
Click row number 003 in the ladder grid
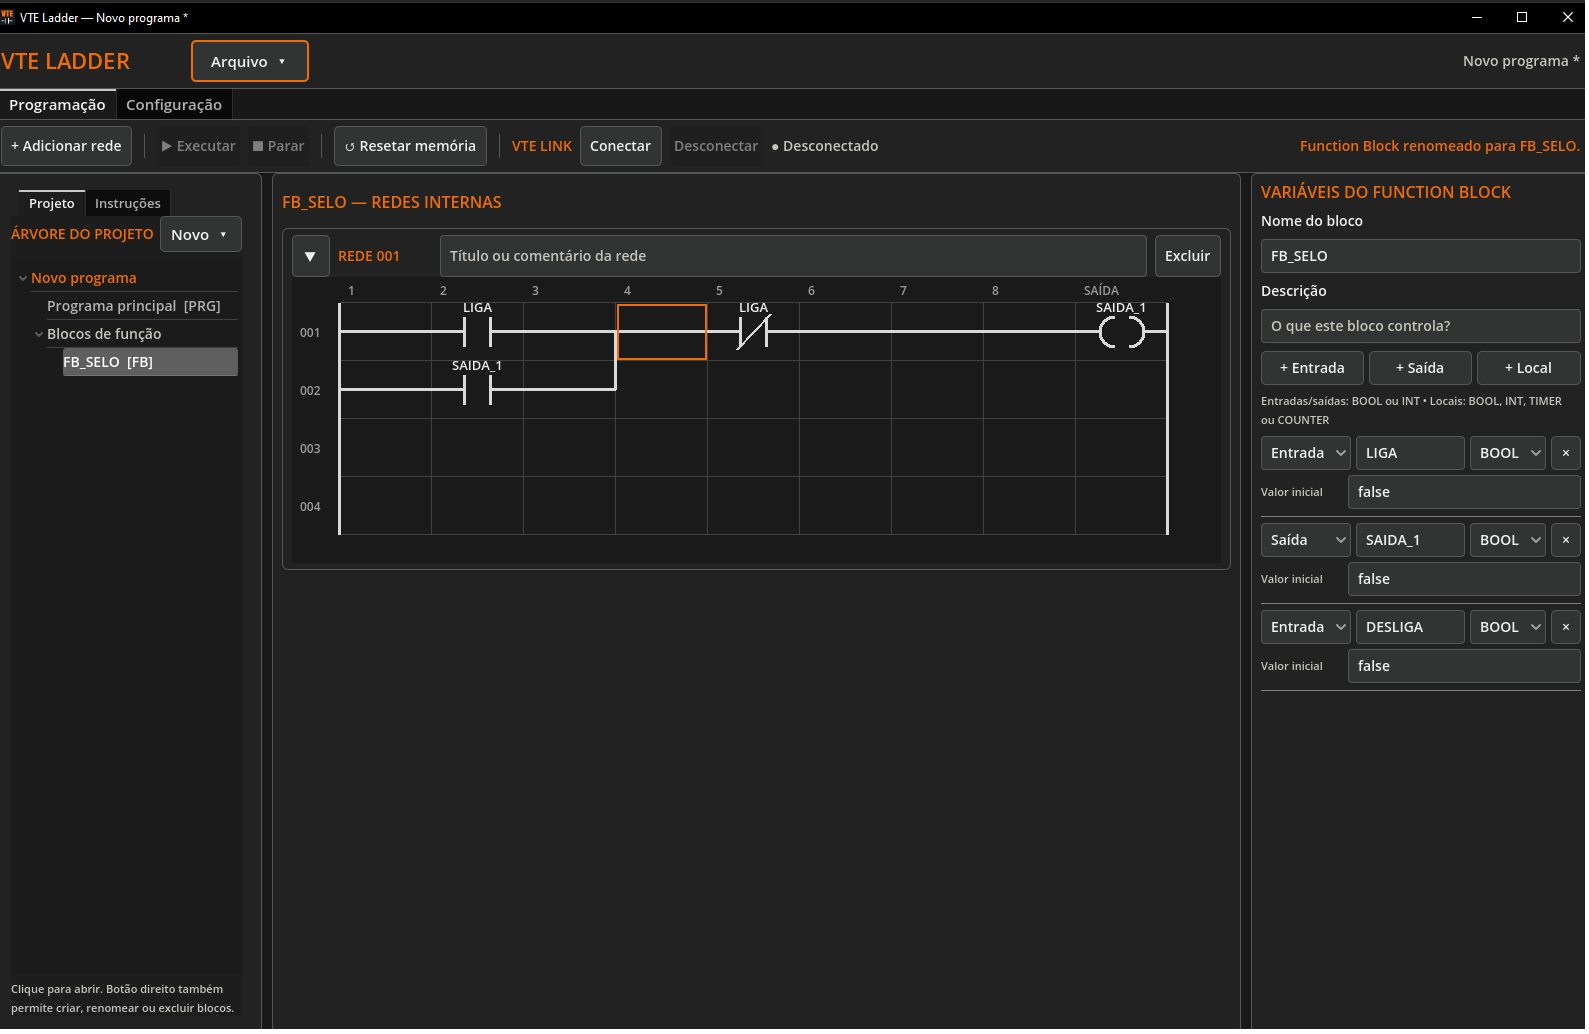pyautogui.click(x=310, y=449)
